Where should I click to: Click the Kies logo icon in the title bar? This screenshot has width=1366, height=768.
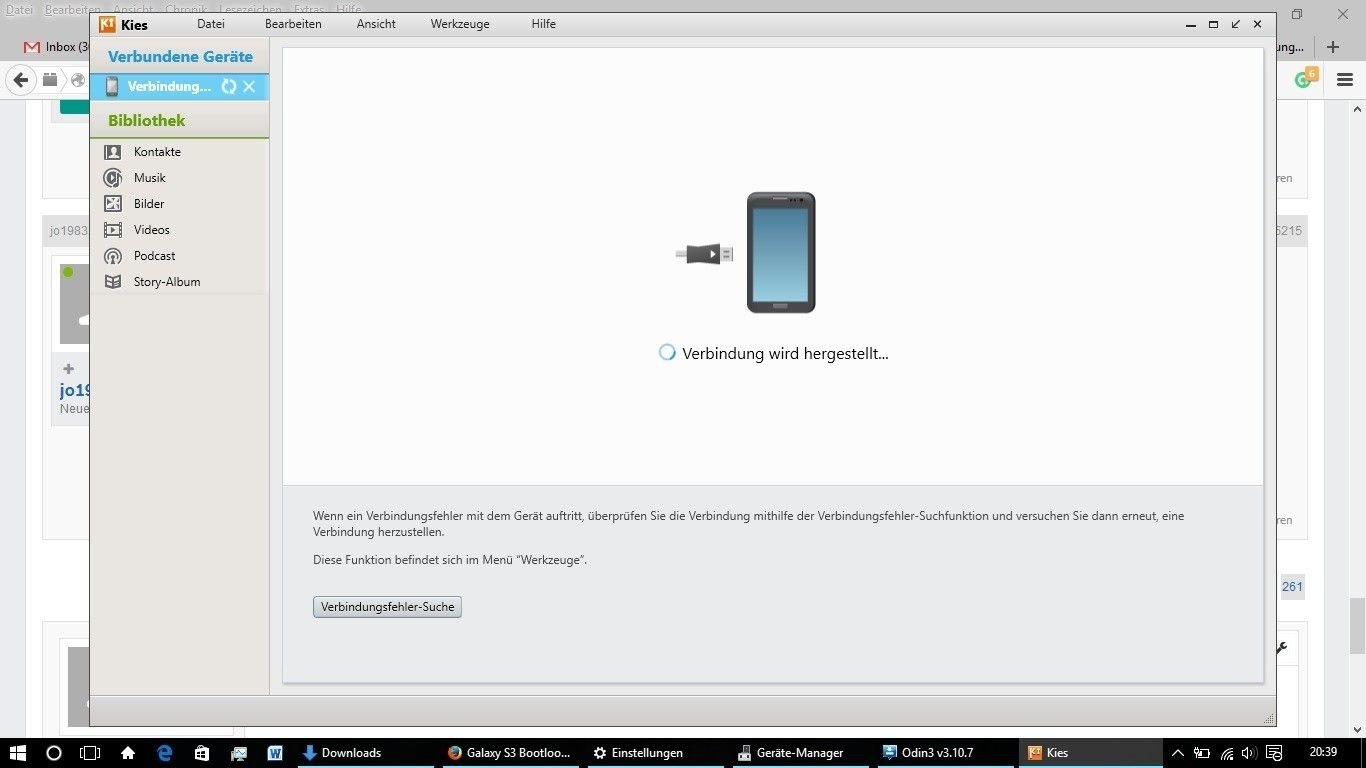coord(107,24)
